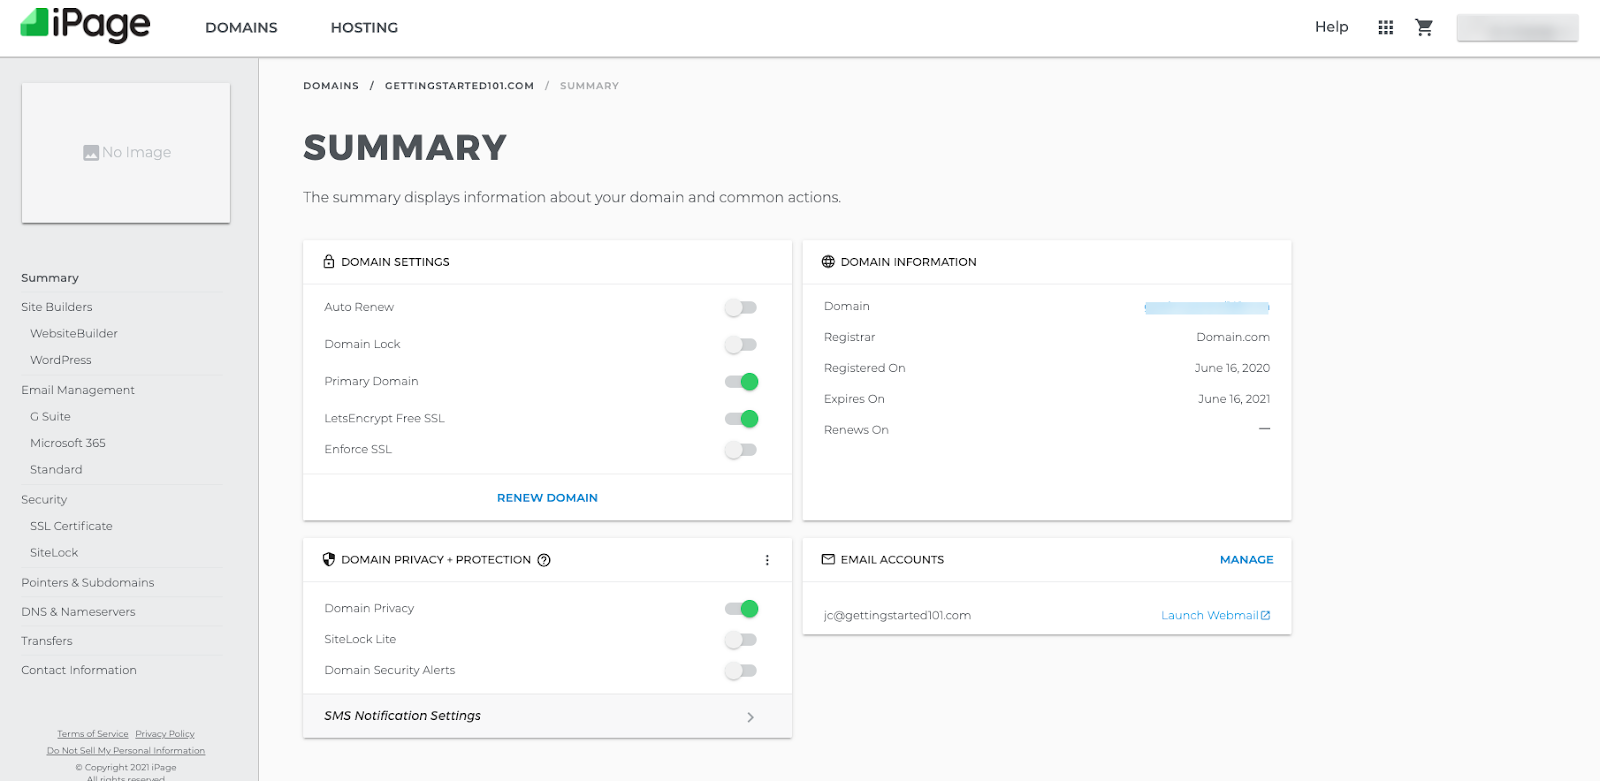The width and height of the screenshot is (1600, 781).
Task: Open the HOSTING top menu
Action: [x=364, y=28]
